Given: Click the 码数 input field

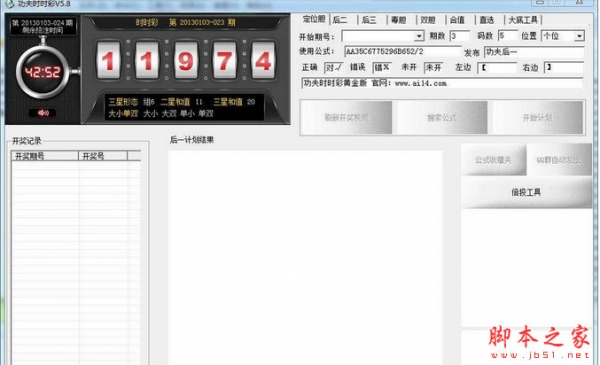Looking at the screenshot, I should (x=508, y=36).
